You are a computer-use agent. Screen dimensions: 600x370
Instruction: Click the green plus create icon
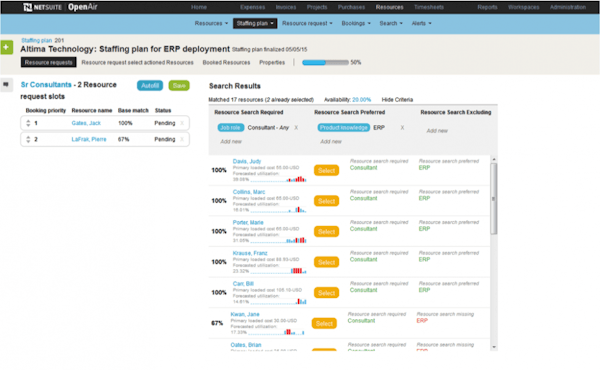coord(7,47)
